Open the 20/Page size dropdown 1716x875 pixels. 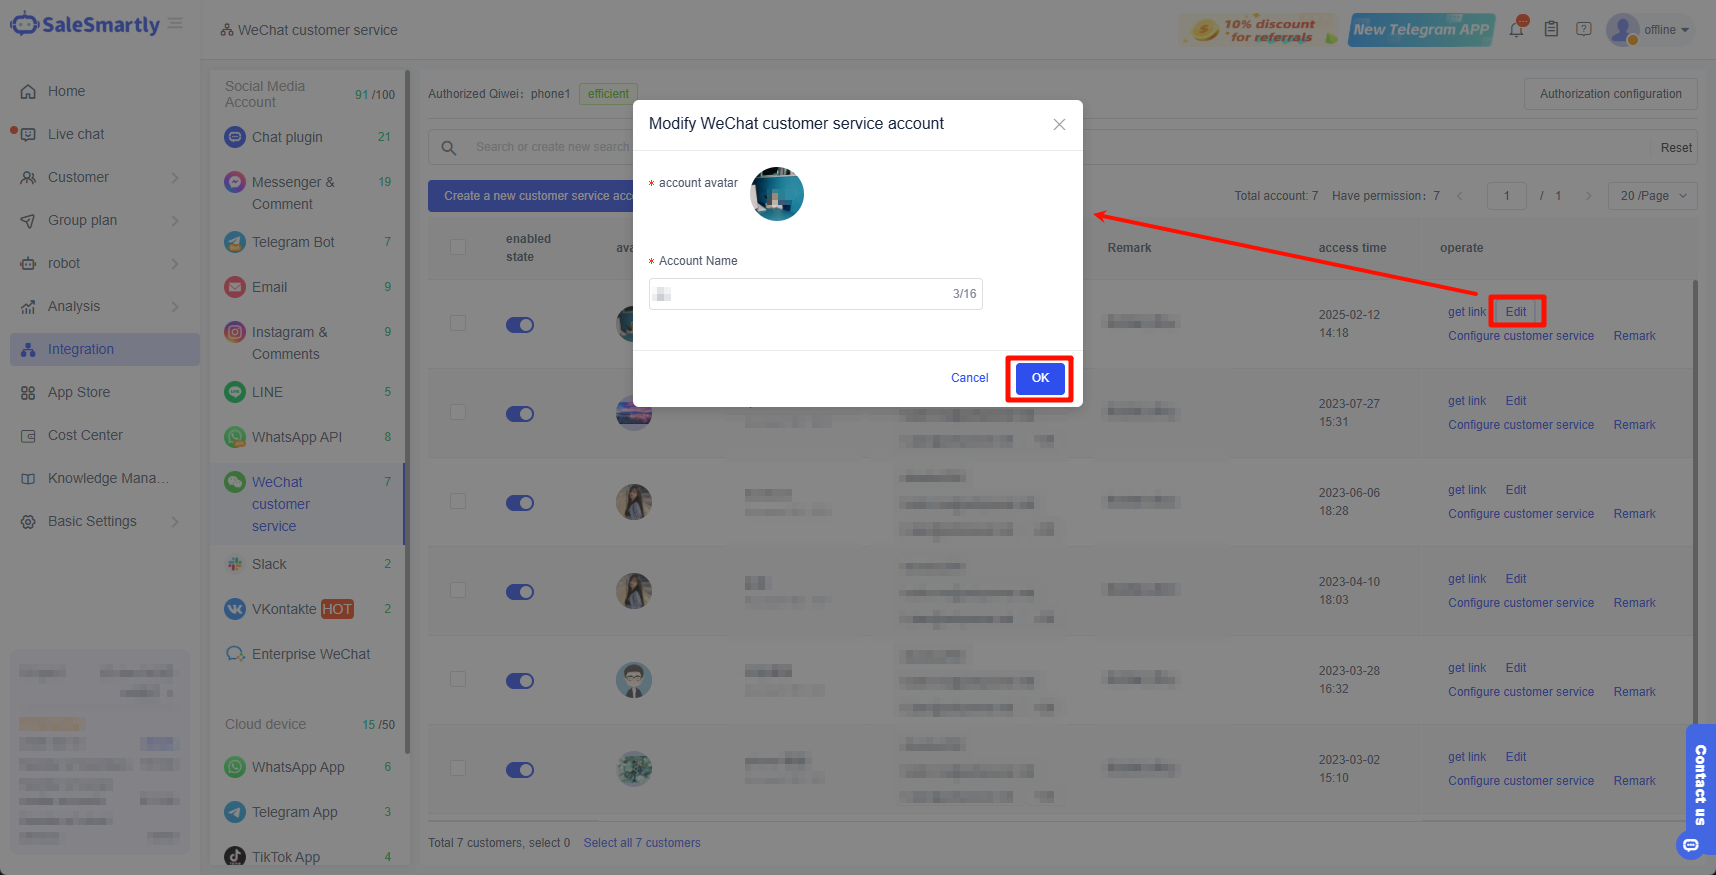(1652, 196)
